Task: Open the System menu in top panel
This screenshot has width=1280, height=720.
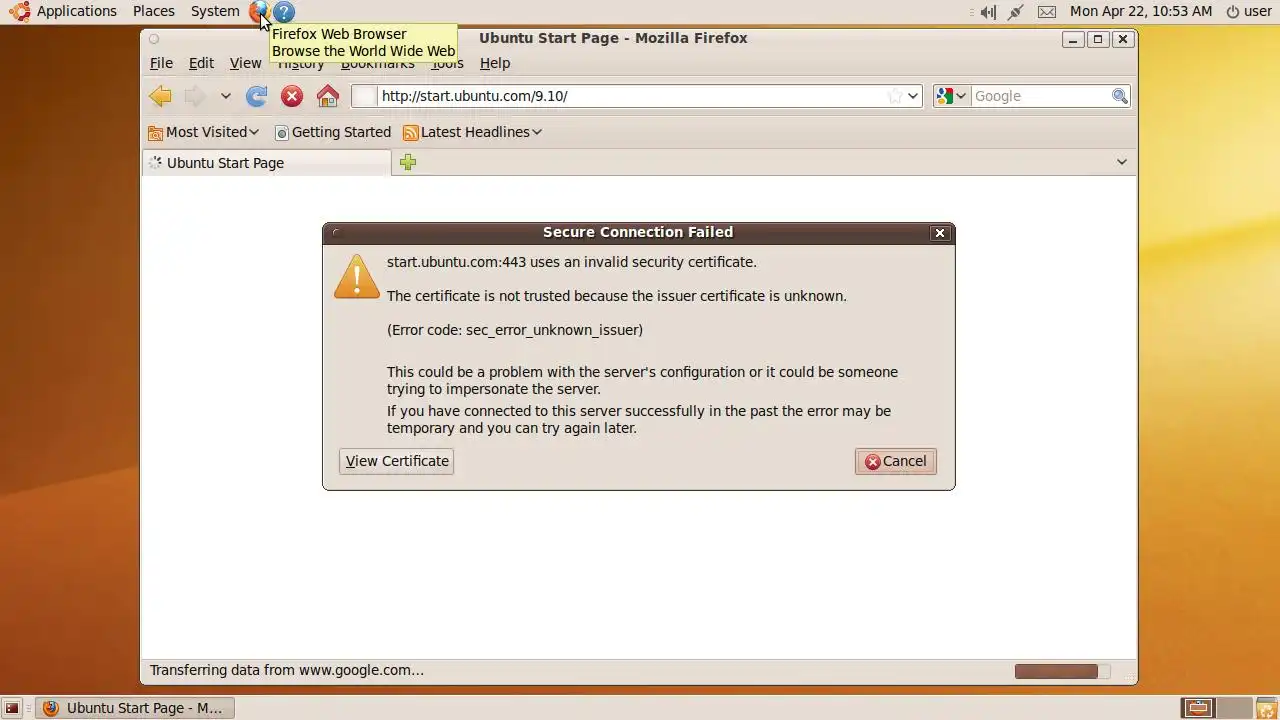Action: point(215,11)
